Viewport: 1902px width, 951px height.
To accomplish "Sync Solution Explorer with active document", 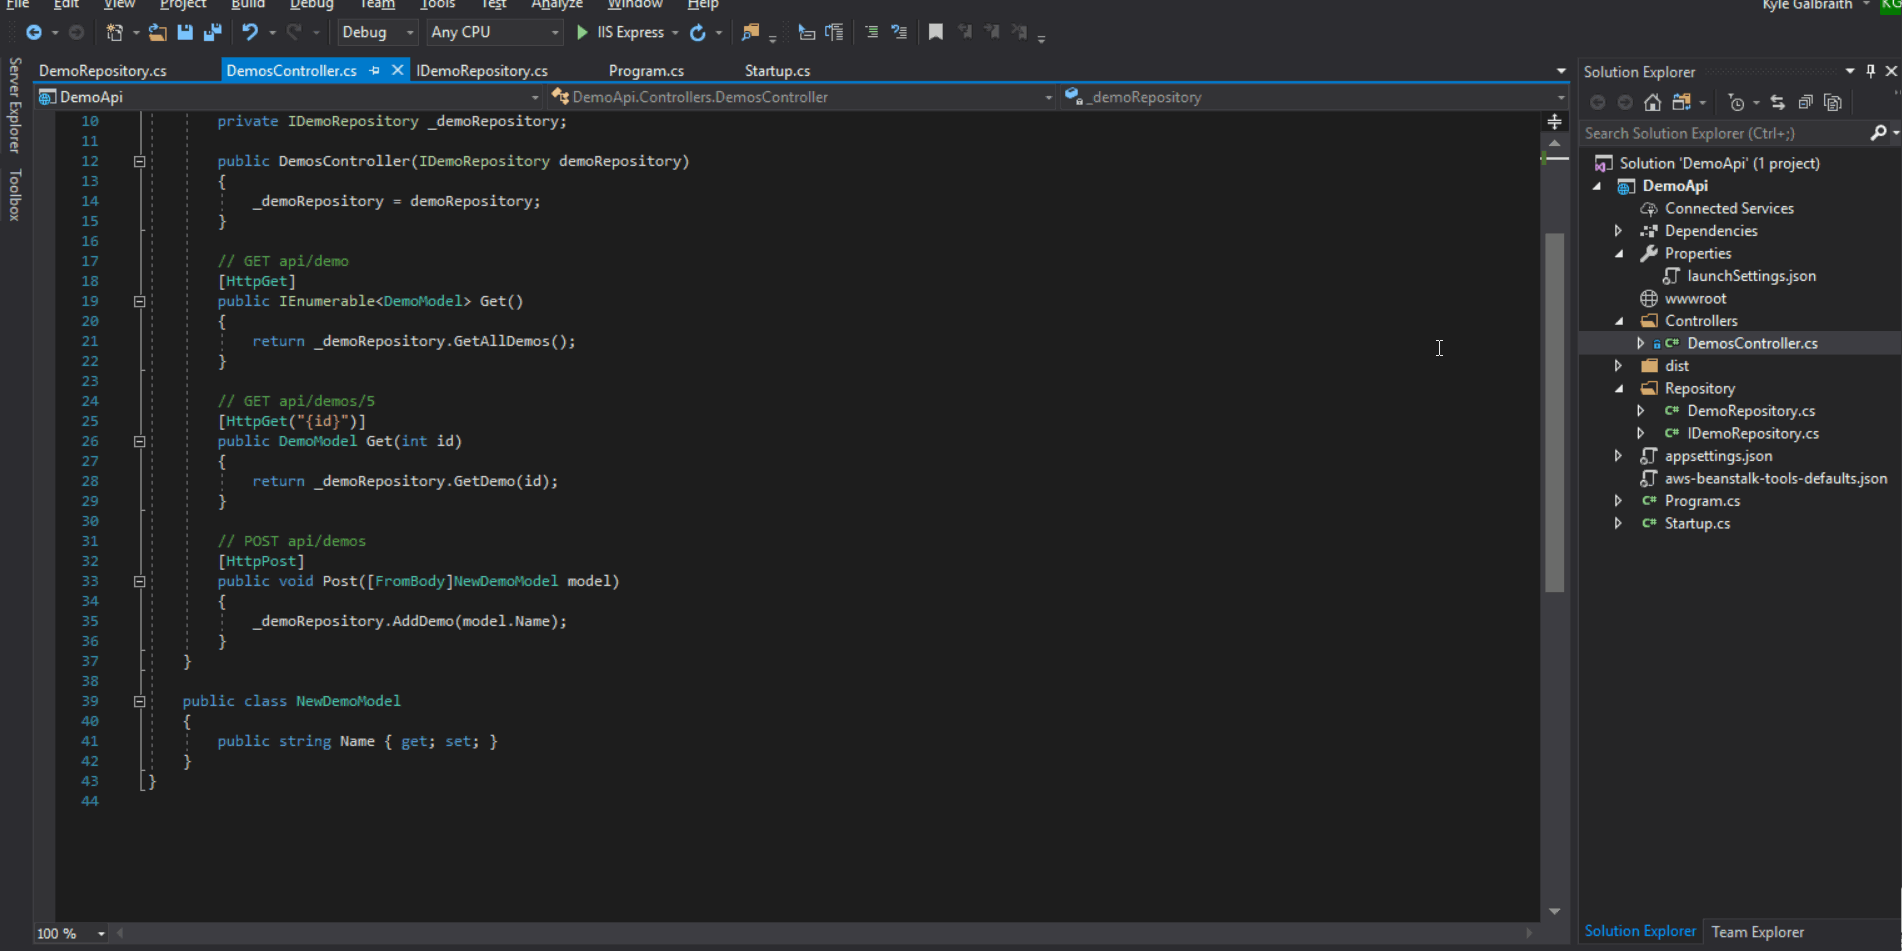I will 1778,101.
